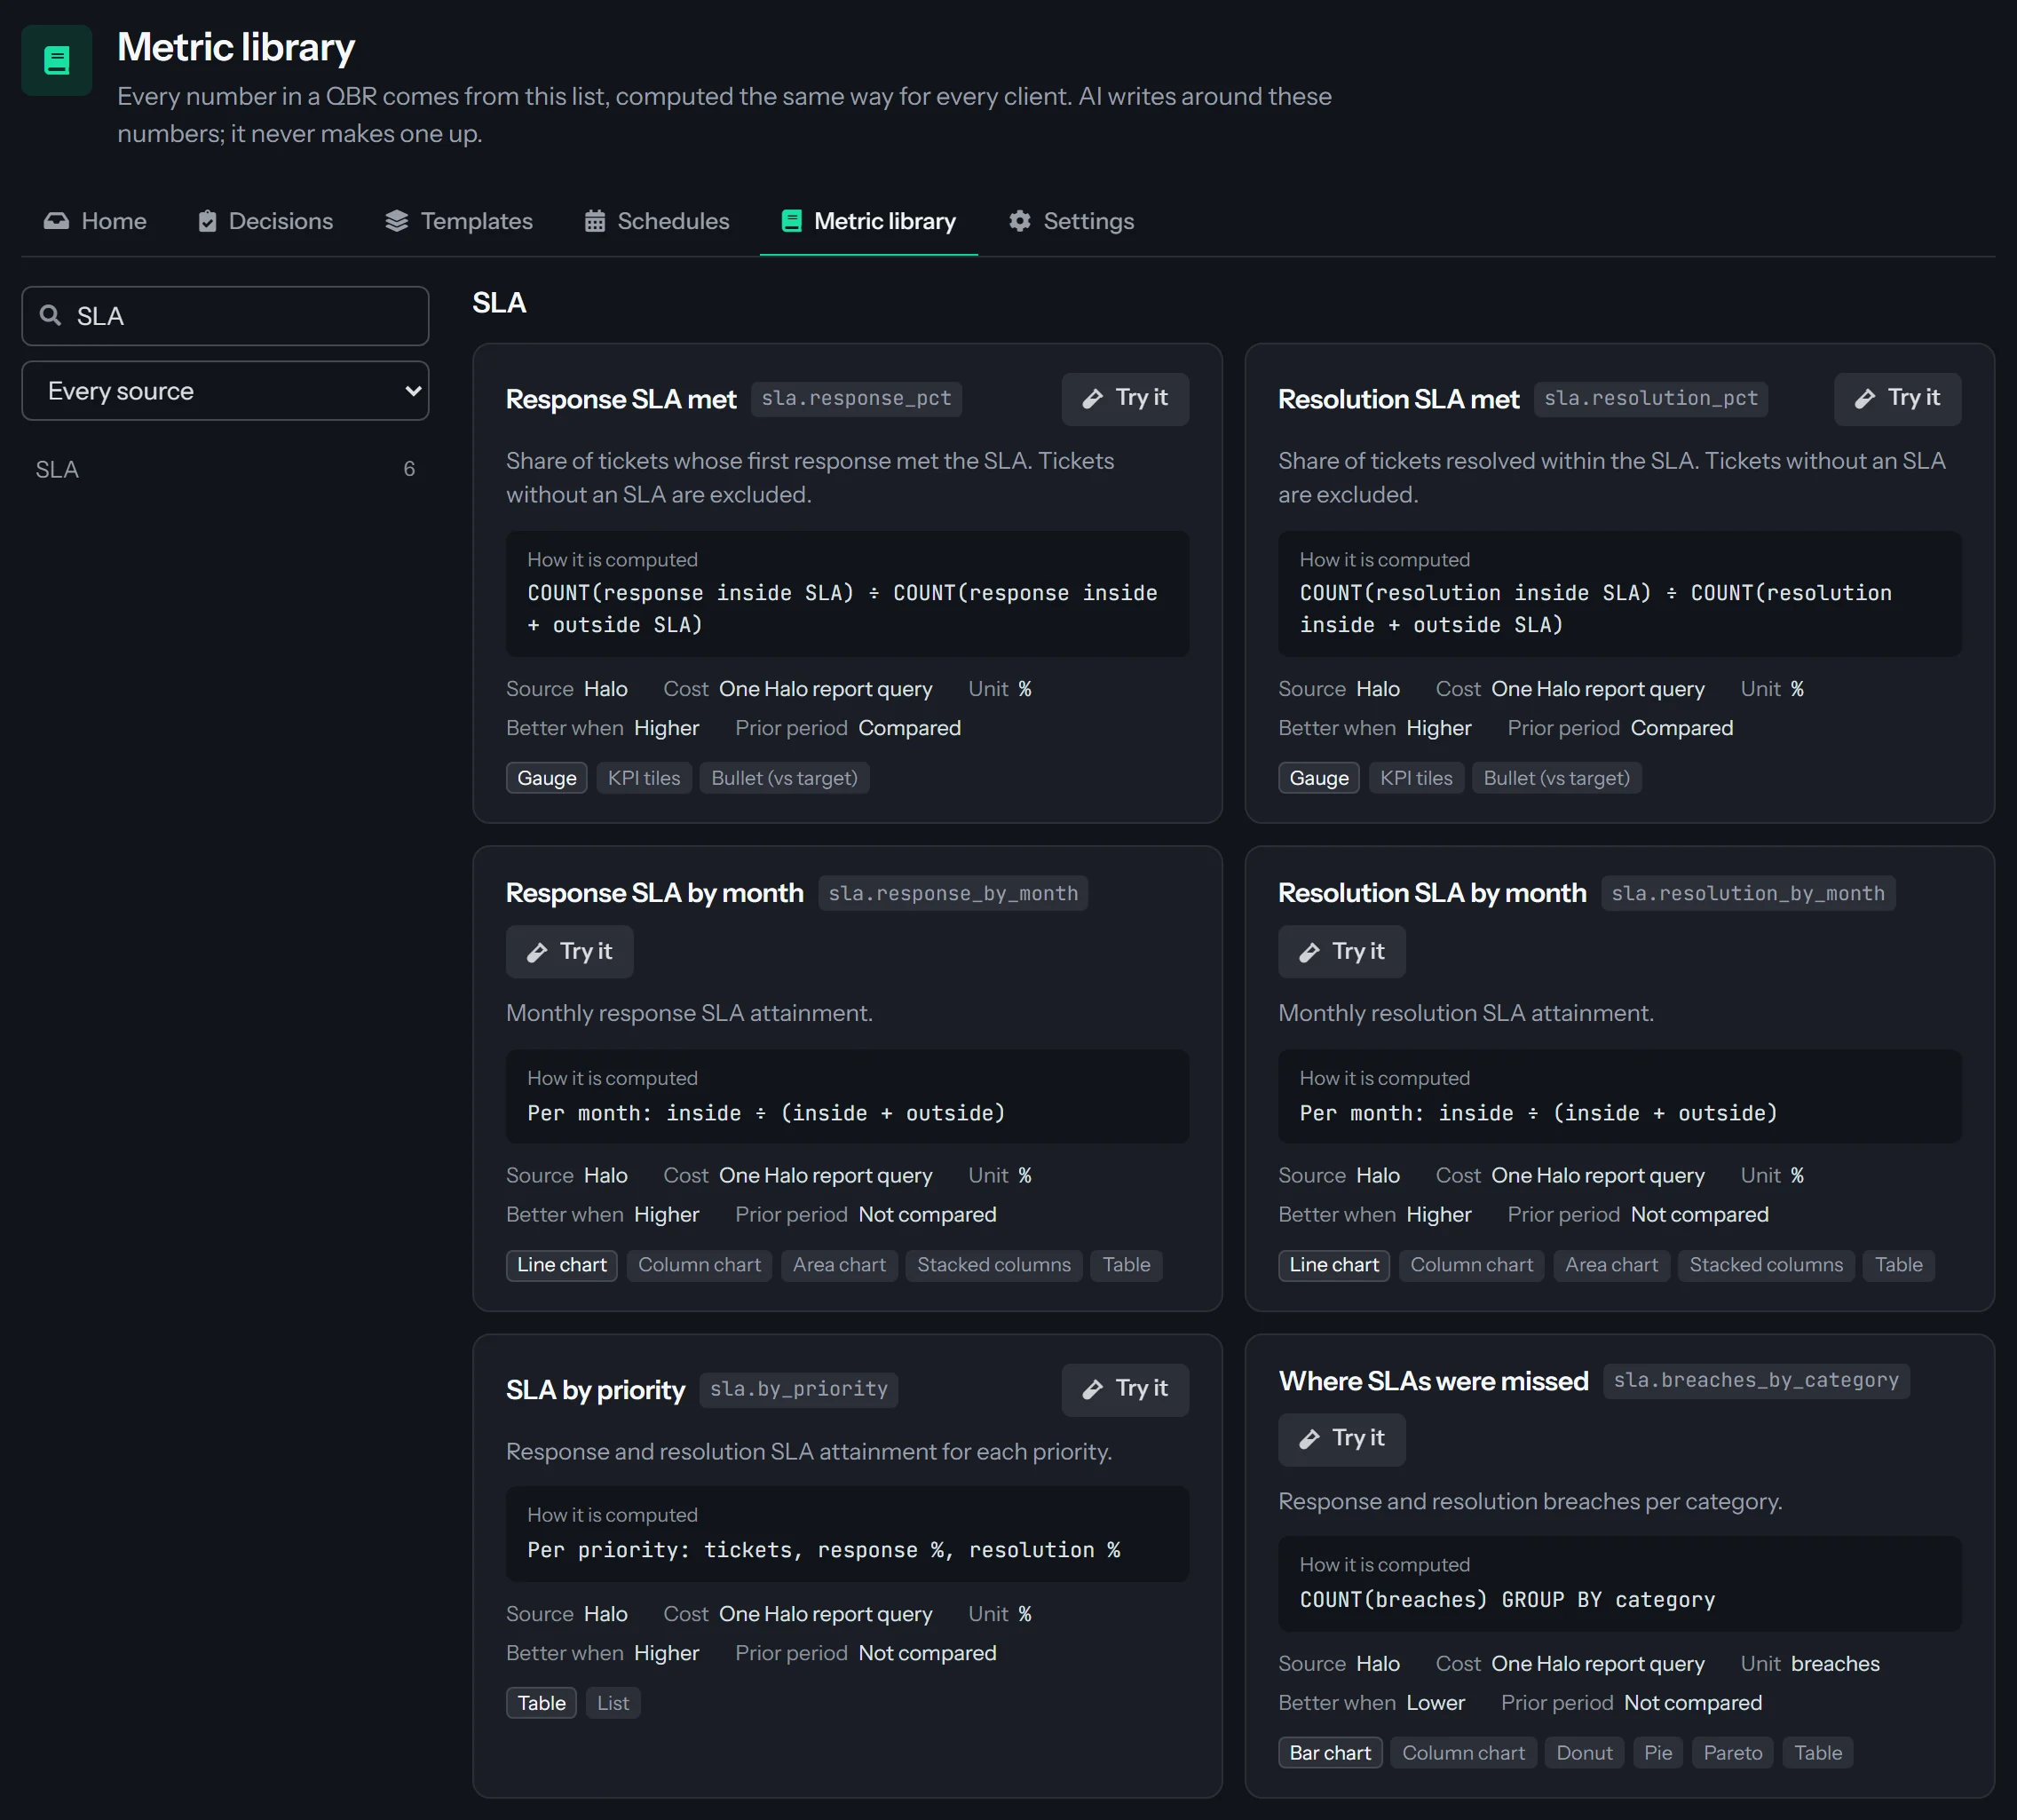Select Line chart on Resolution SLA by month
2017x1820 pixels.
pos(1333,1265)
